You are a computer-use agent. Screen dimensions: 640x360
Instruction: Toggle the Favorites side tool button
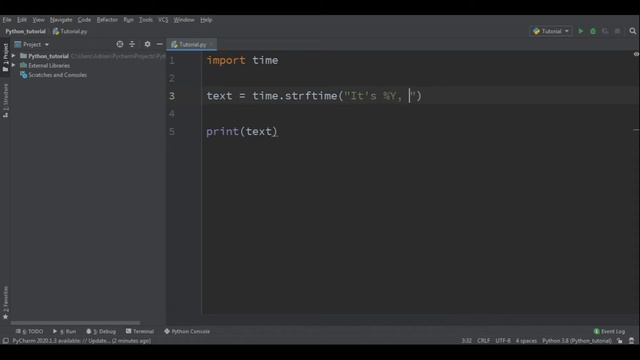(5, 302)
